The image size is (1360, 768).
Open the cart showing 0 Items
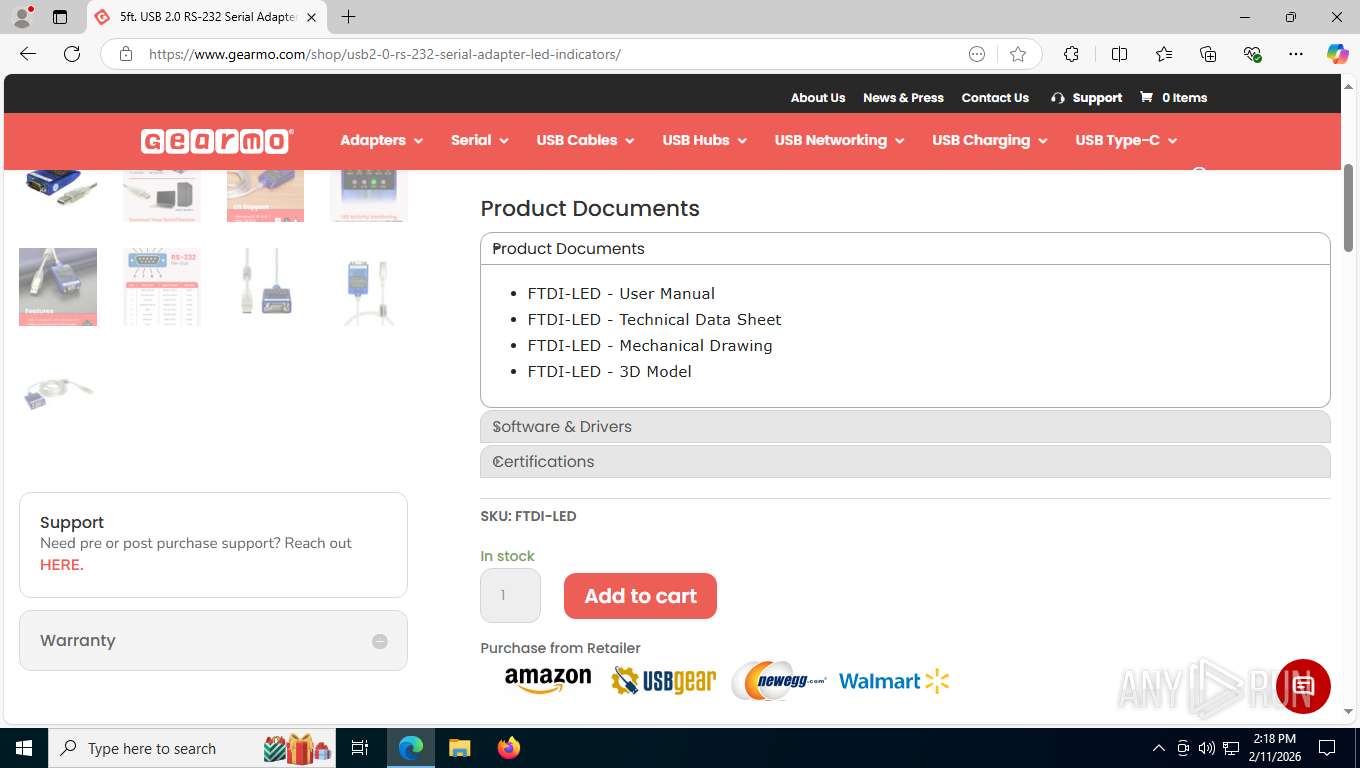[1173, 97]
